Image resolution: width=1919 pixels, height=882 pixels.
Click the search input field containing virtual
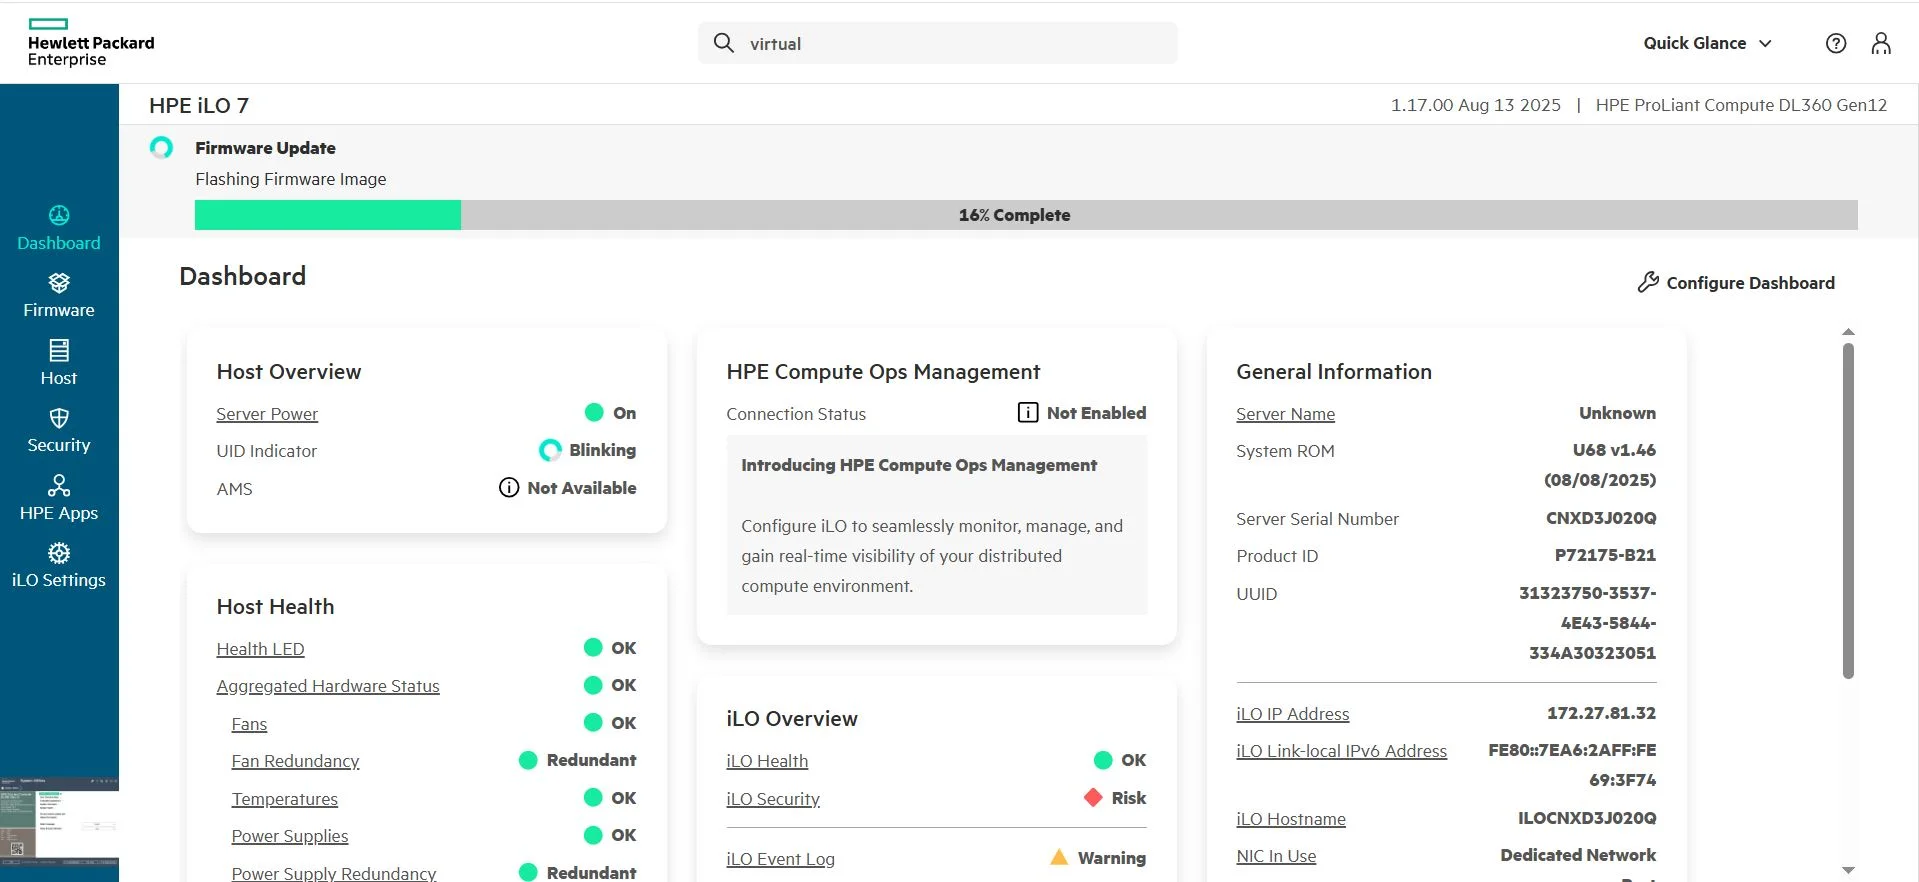[938, 43]
